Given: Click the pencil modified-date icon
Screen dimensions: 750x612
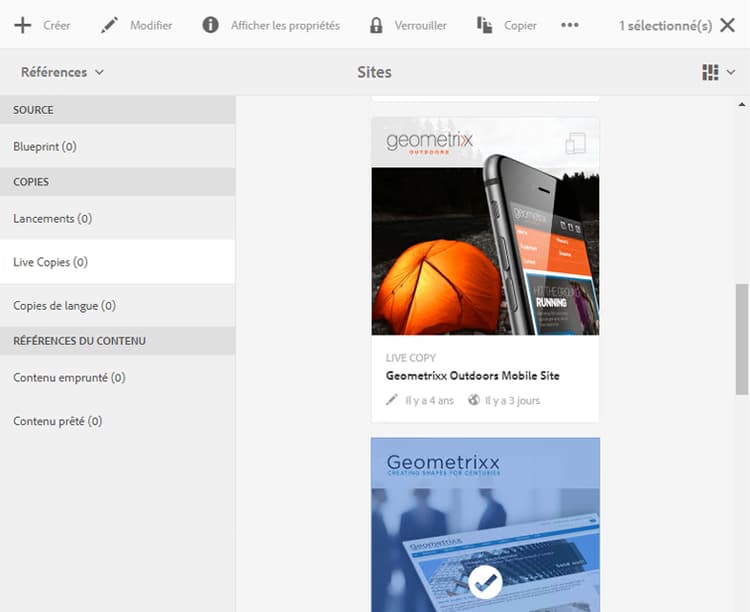Looking at the screenshot, I should tap(392, 400).
